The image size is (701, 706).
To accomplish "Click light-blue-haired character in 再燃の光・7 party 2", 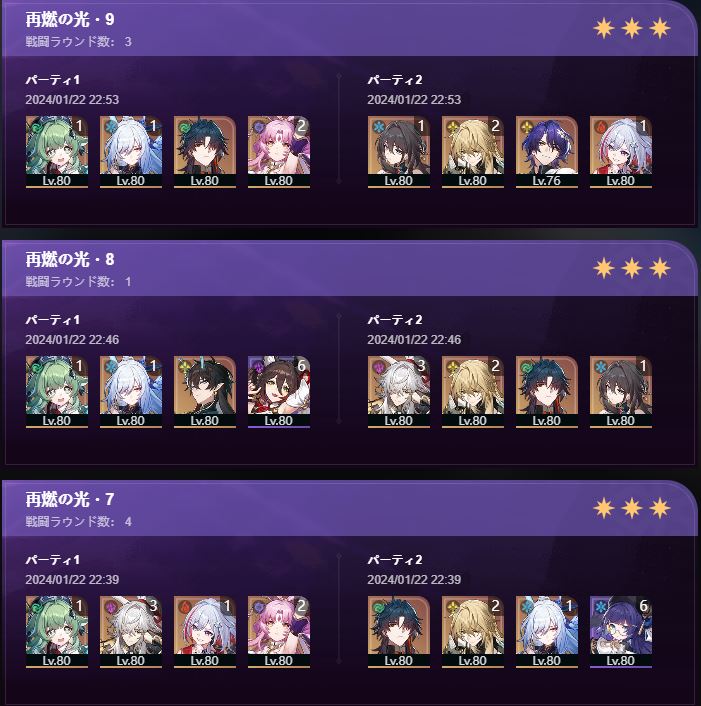I will pyautogui.click(x=547, y=632).
